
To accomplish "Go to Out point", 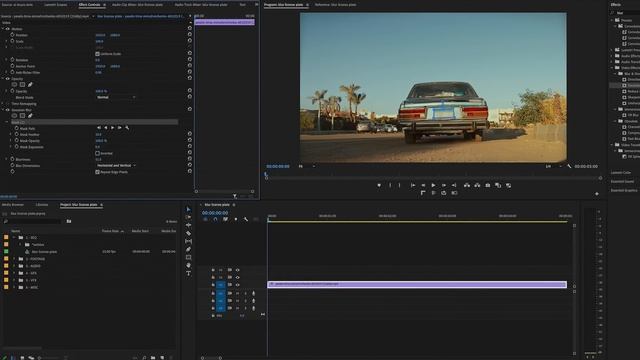I will tap(454, 185).
